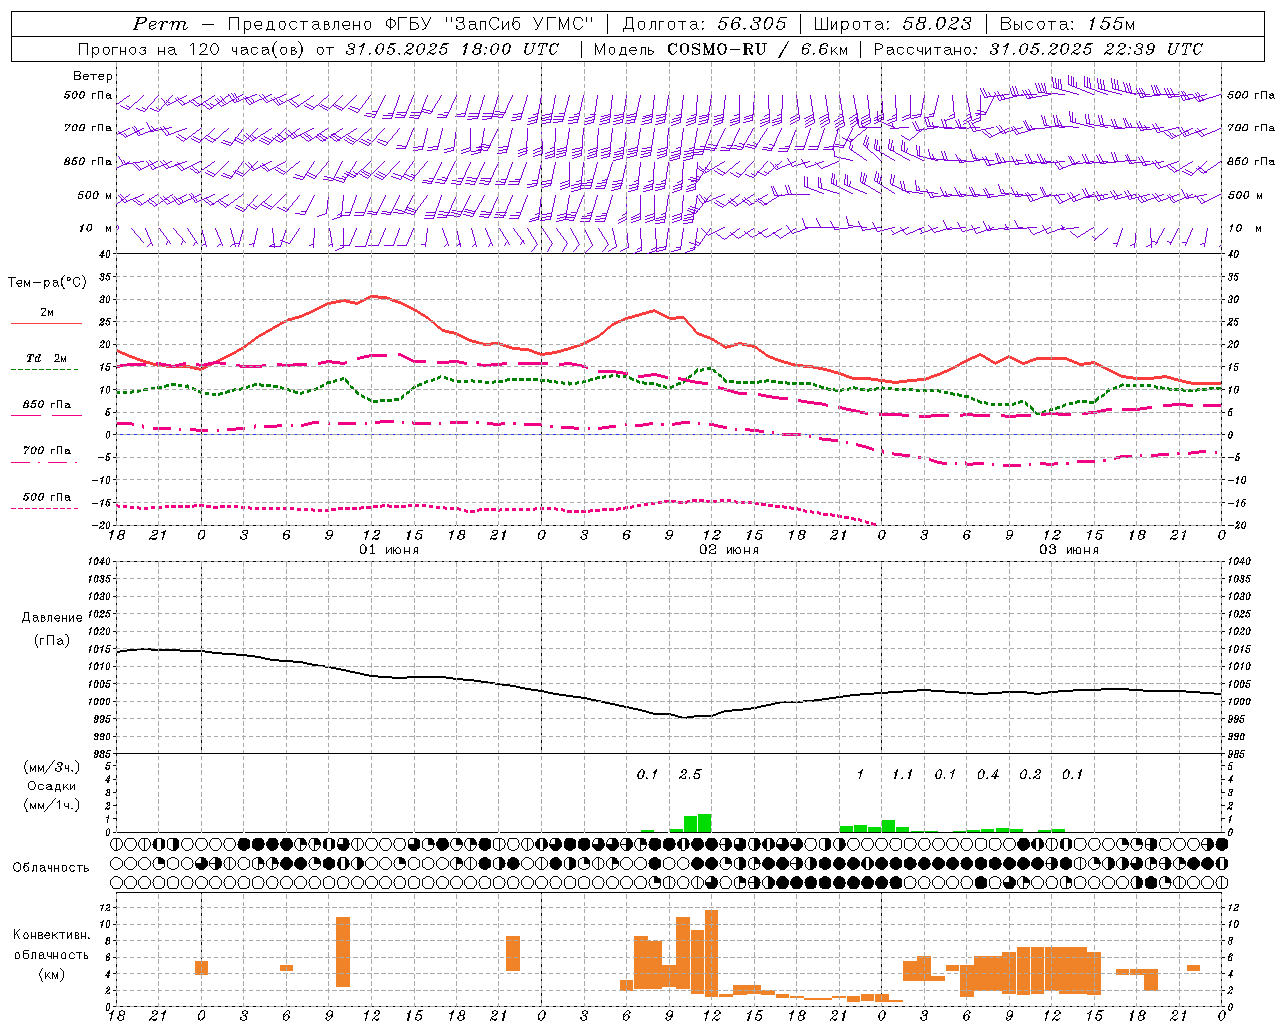This screenshot has width=1280, height=1024.
Task: Click the precipitation total "2.5"
Action: coord(690,774)
